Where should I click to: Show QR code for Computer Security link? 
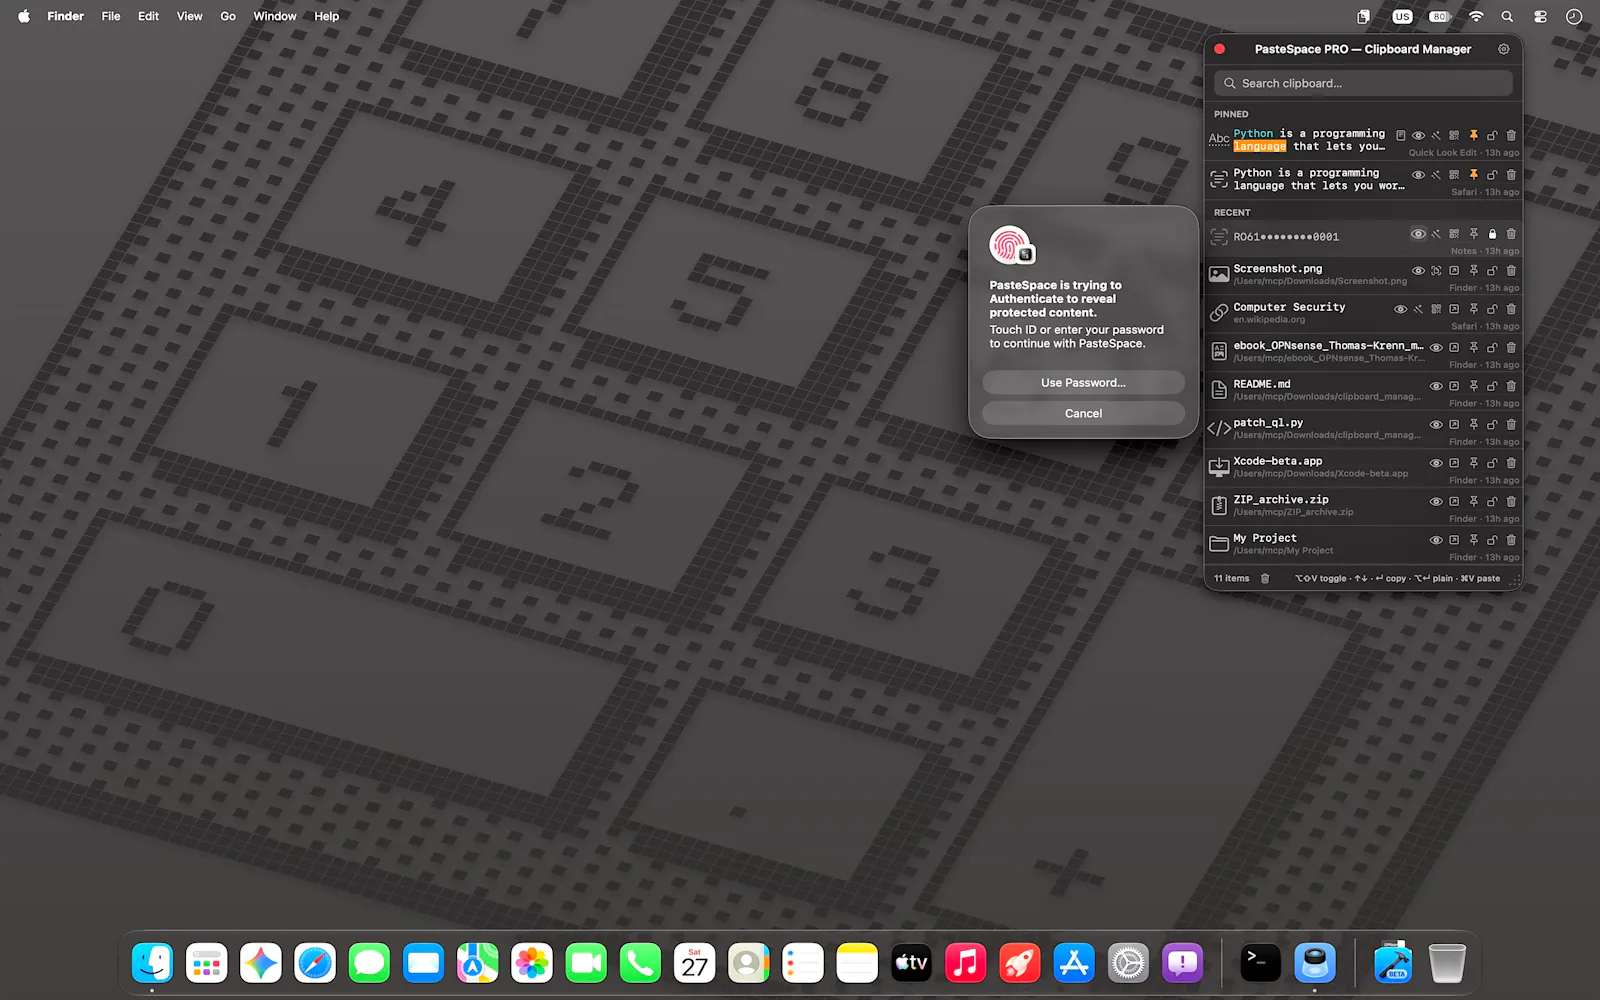tap(1436, 309)
